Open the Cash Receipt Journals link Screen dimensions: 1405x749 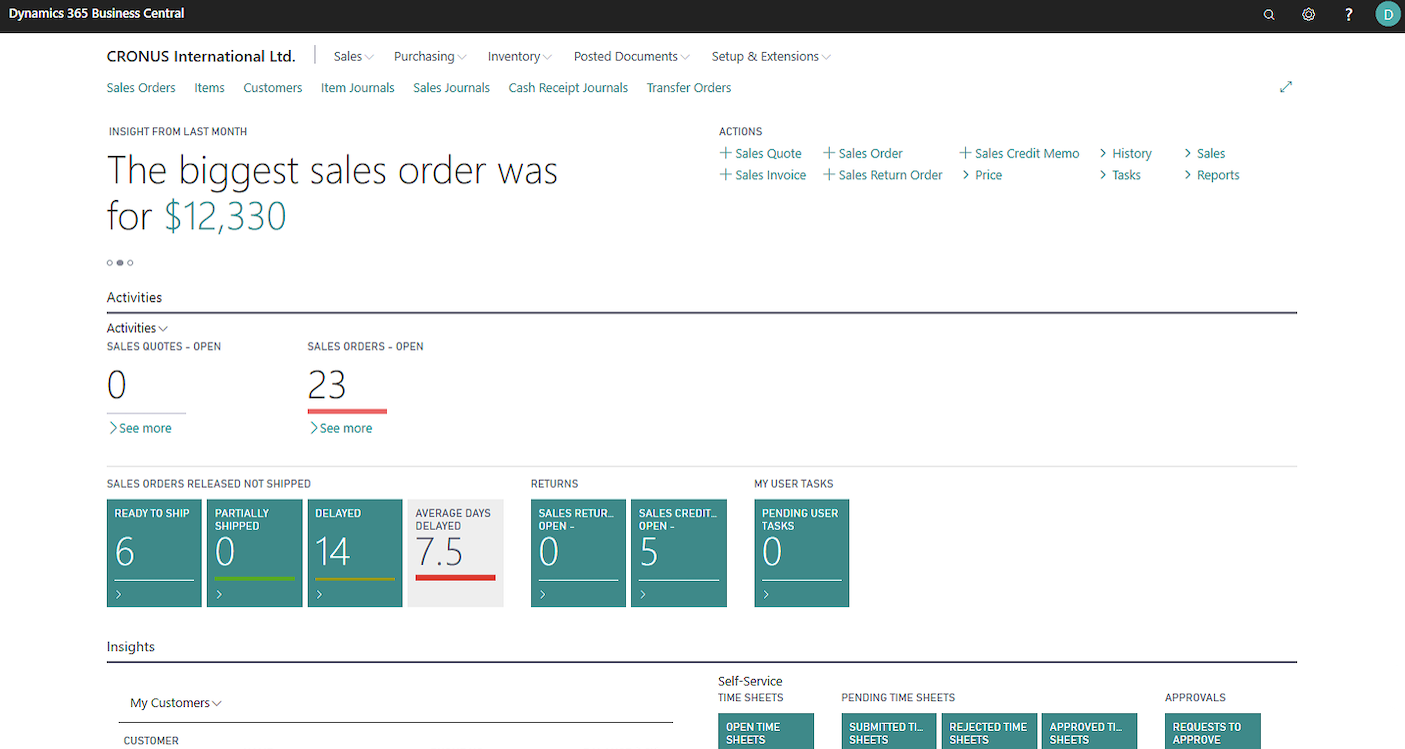[x=568, y=88]
